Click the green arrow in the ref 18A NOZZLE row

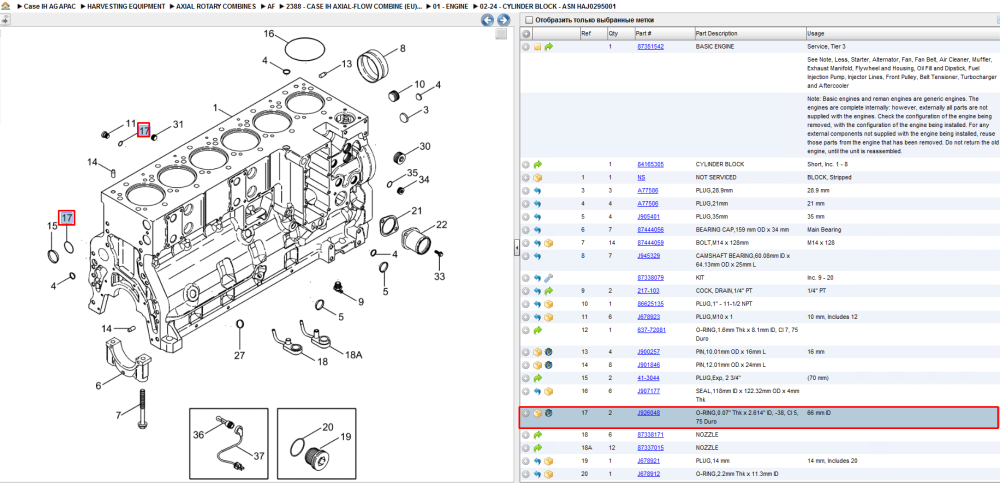(538, 448)
